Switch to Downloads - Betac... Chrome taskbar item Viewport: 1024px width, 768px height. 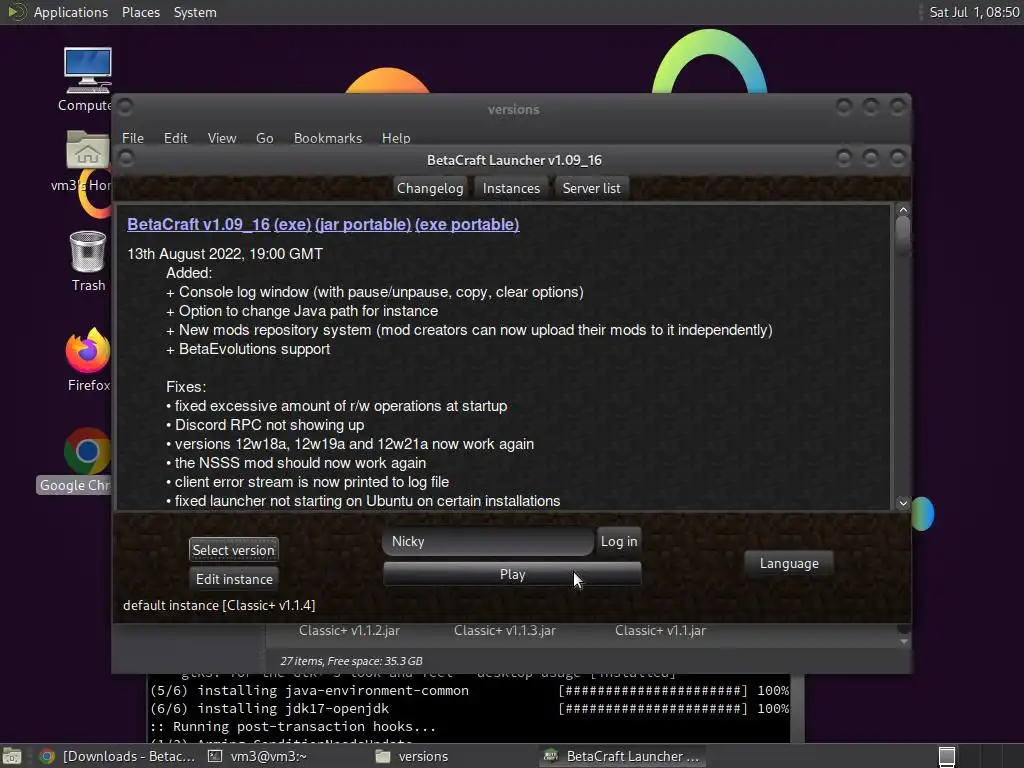pos(118,756)
